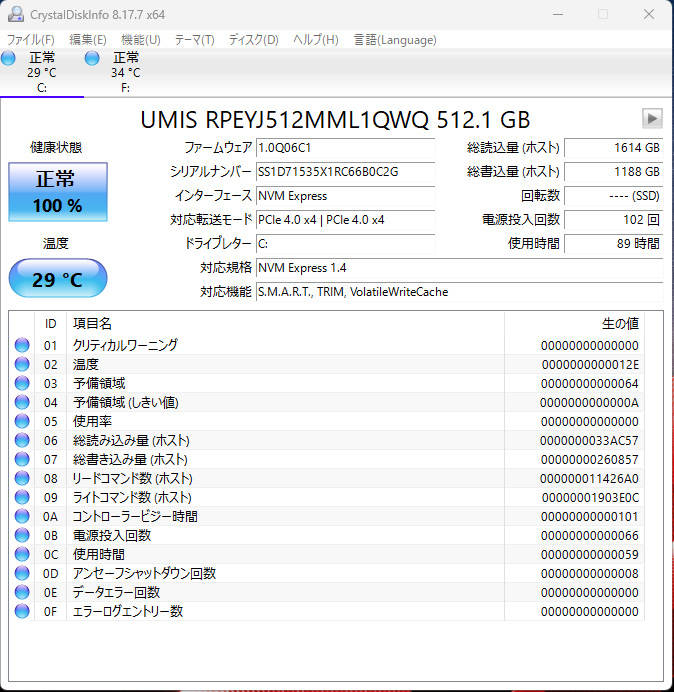Click the interface field NVM Express
Viewport: 674px width, 692px height.
click(346, 196)
